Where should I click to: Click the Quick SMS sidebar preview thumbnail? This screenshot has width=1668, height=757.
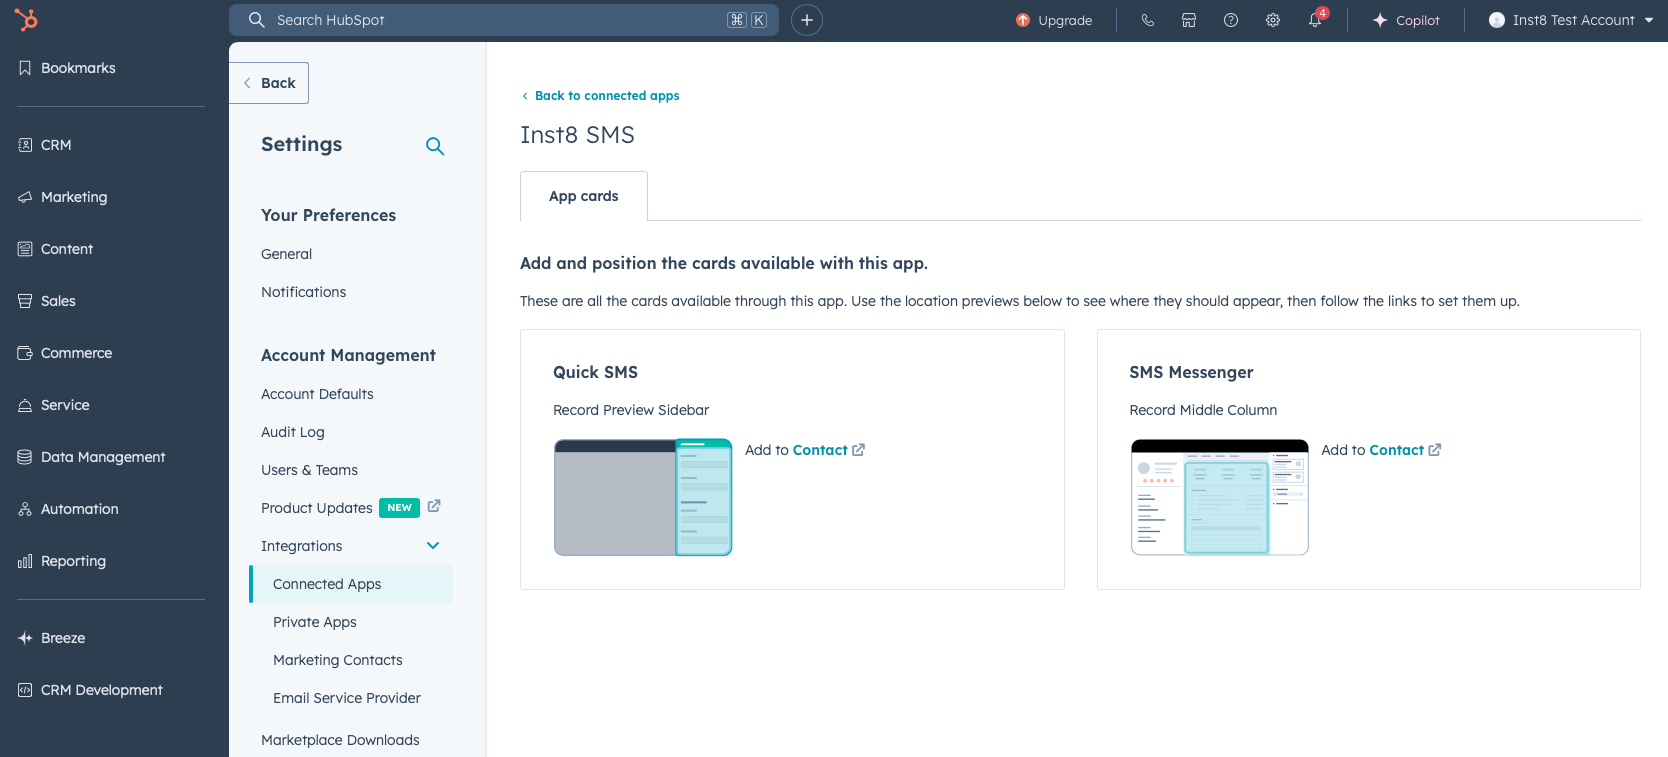click(x=643, y=497)
